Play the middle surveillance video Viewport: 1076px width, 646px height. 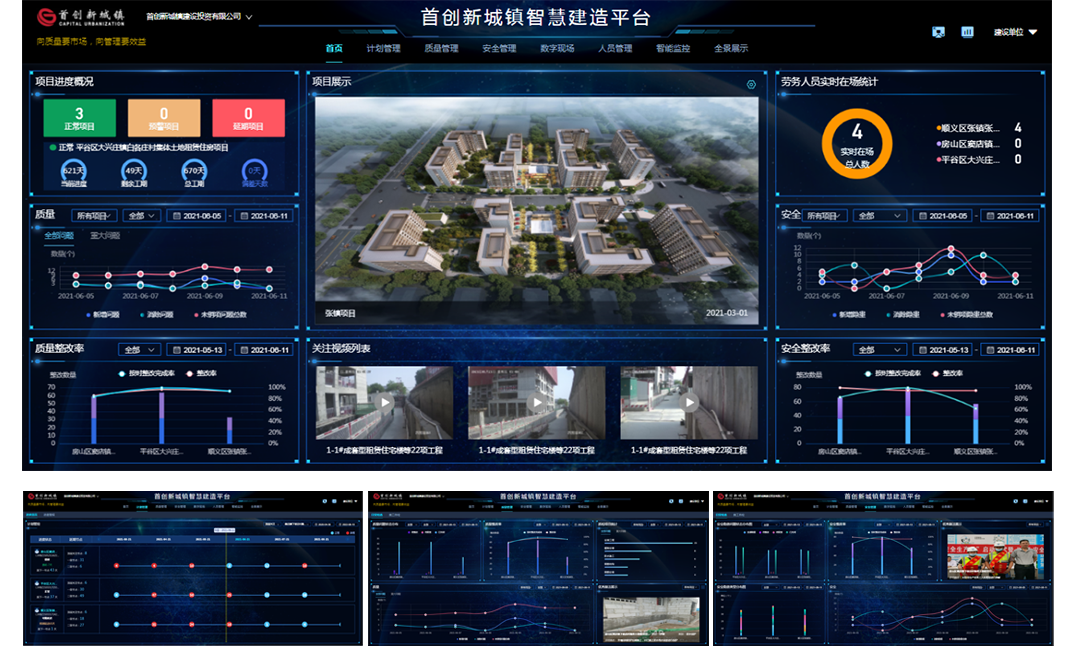[x=537, y=402]
